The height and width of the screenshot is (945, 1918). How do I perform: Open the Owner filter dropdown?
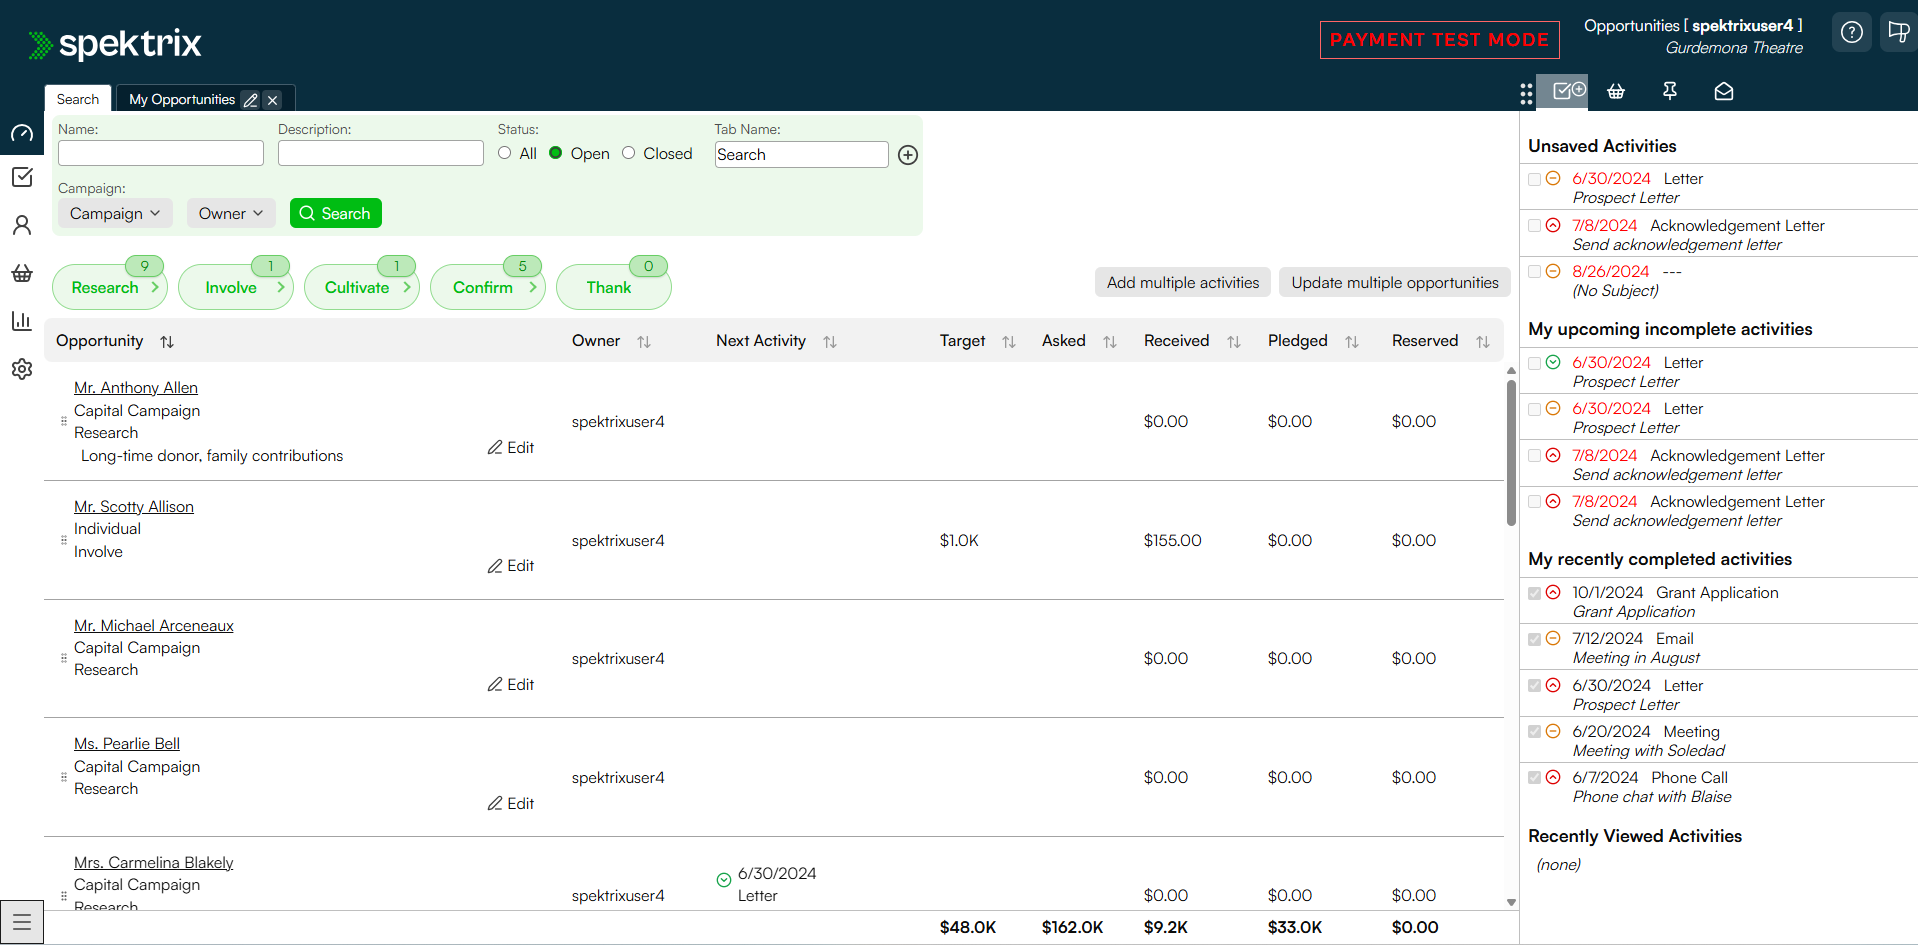coord(231,213)
